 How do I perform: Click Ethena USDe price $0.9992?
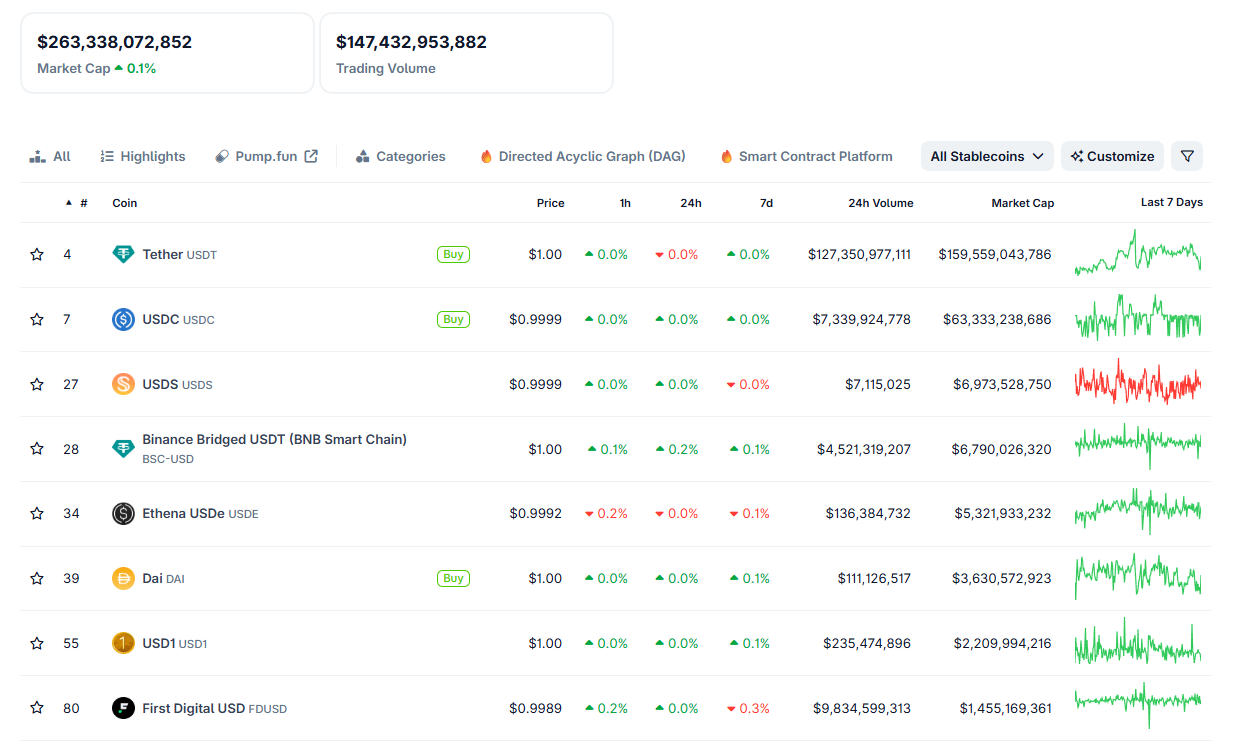(x=535, y=514)
